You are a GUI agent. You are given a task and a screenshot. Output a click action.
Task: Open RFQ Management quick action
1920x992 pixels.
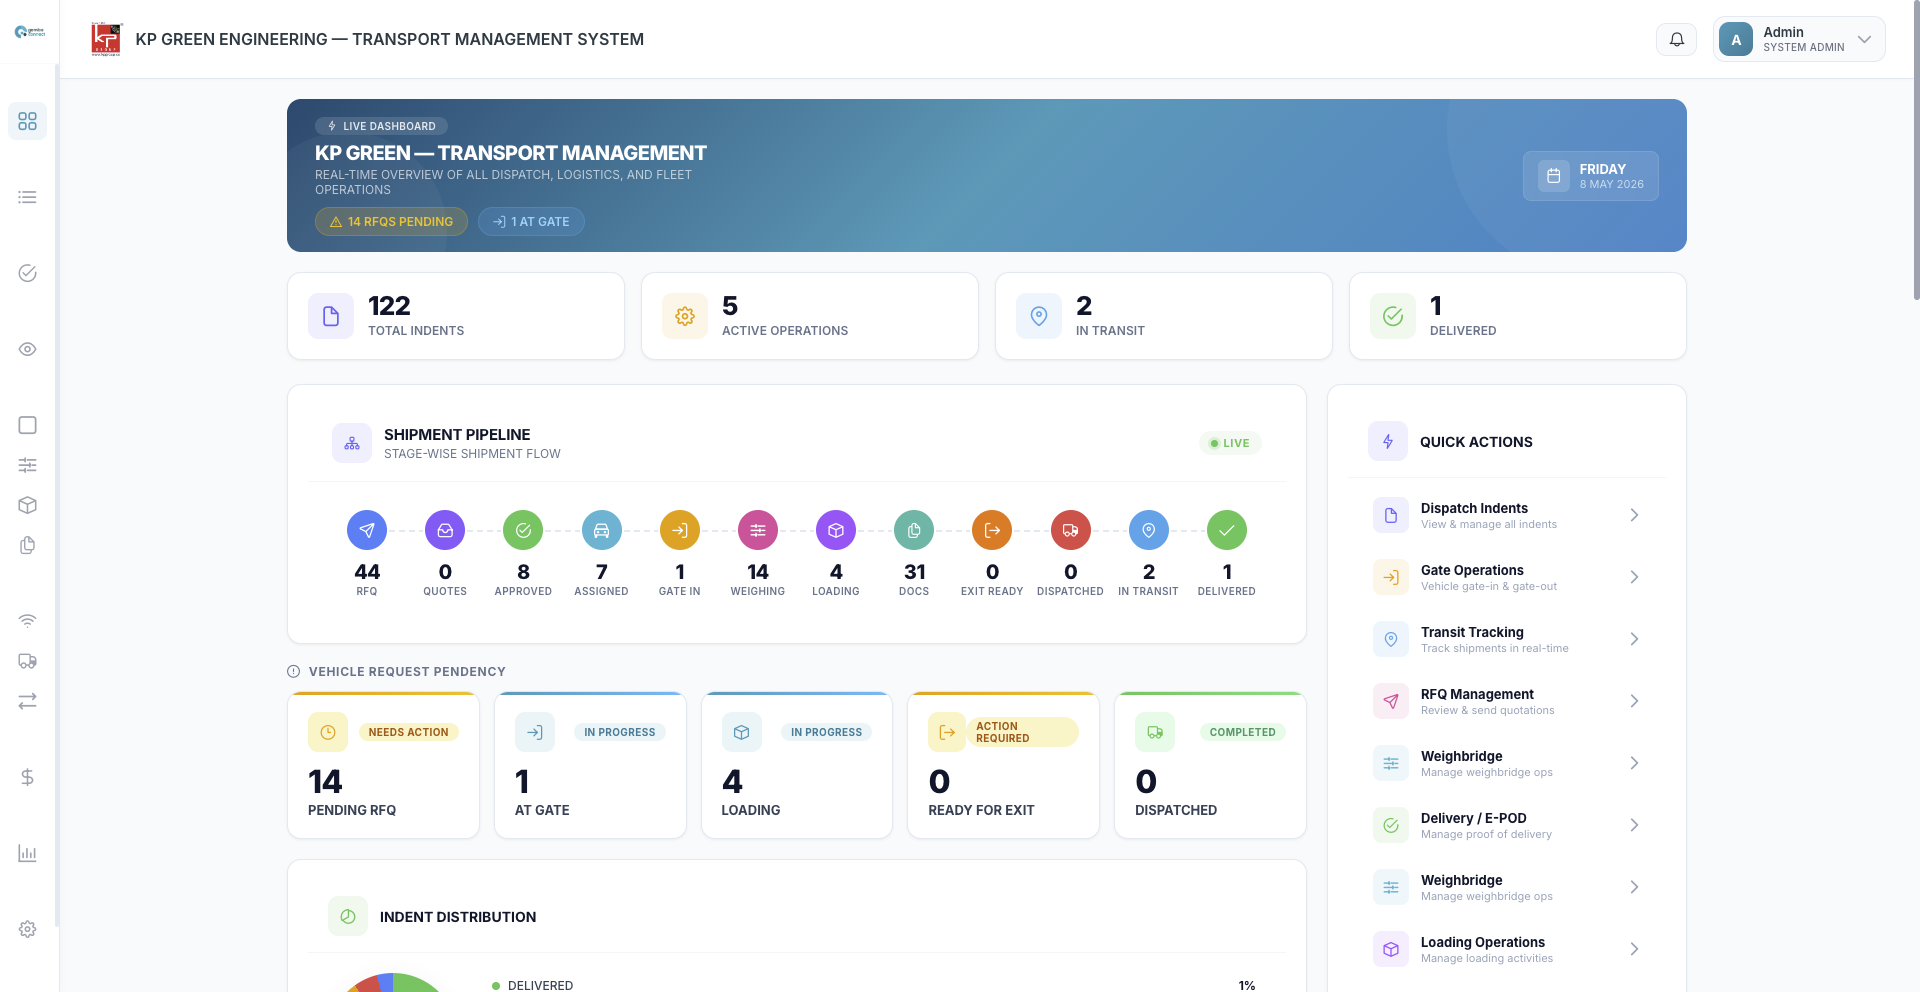coord(1507,701)
